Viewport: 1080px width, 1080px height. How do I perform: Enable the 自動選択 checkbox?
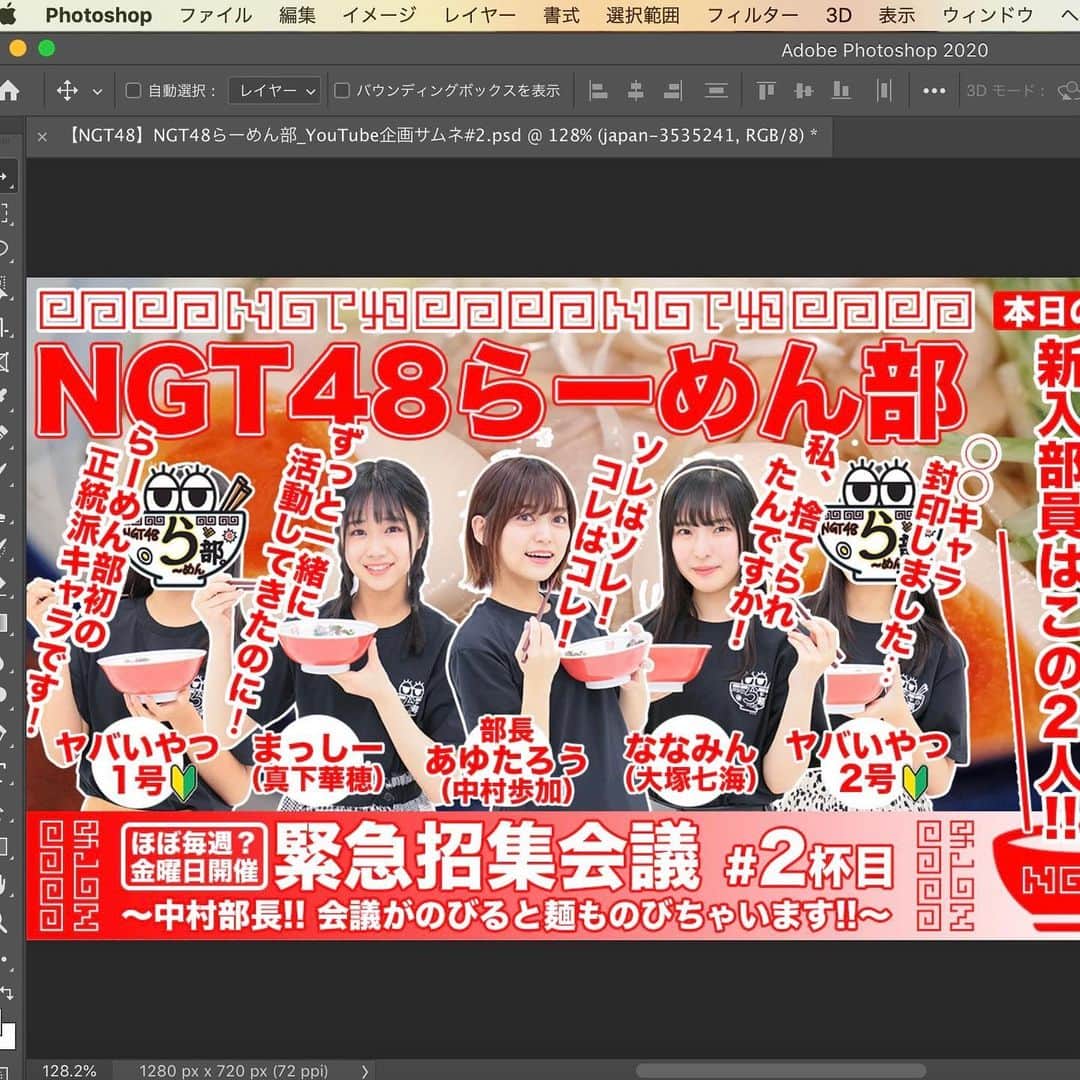(x=133, y=90)
